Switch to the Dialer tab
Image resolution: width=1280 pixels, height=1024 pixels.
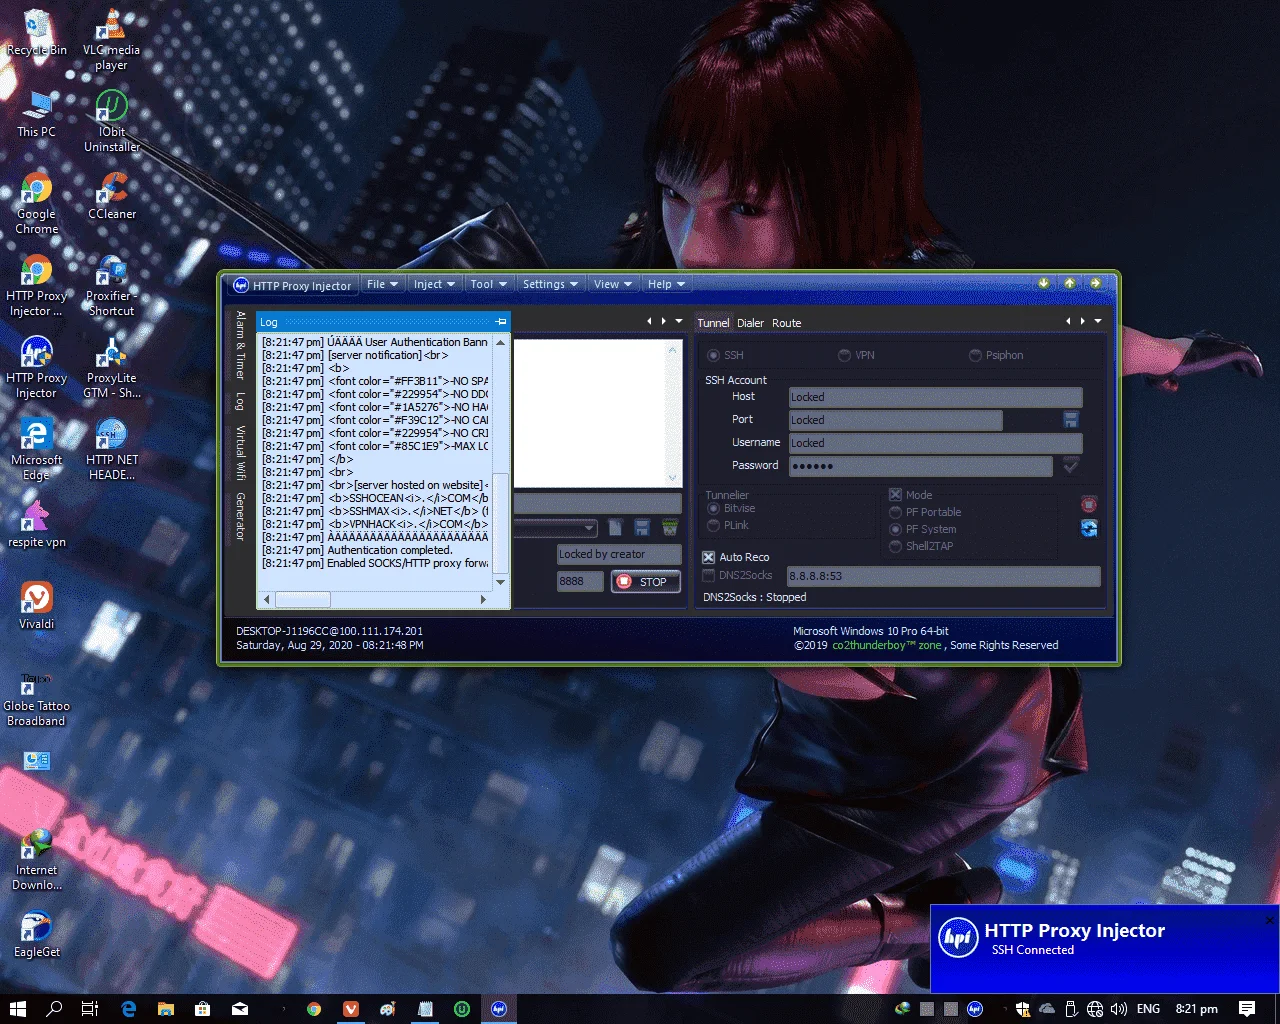(x=750, y=323)
